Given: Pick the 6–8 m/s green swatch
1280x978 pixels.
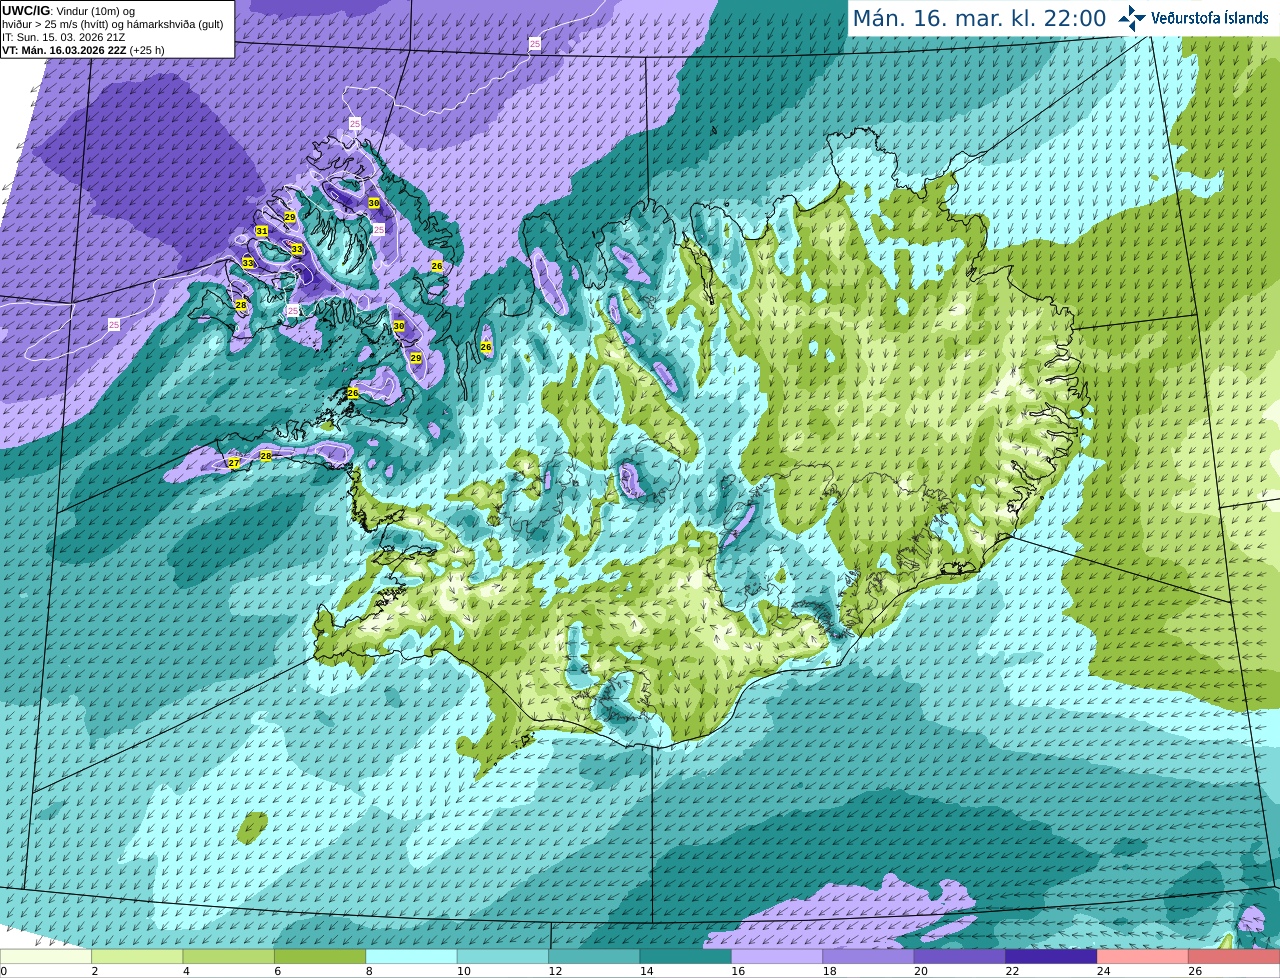Looking at the screenshot, I should click(x=320, y=956).
